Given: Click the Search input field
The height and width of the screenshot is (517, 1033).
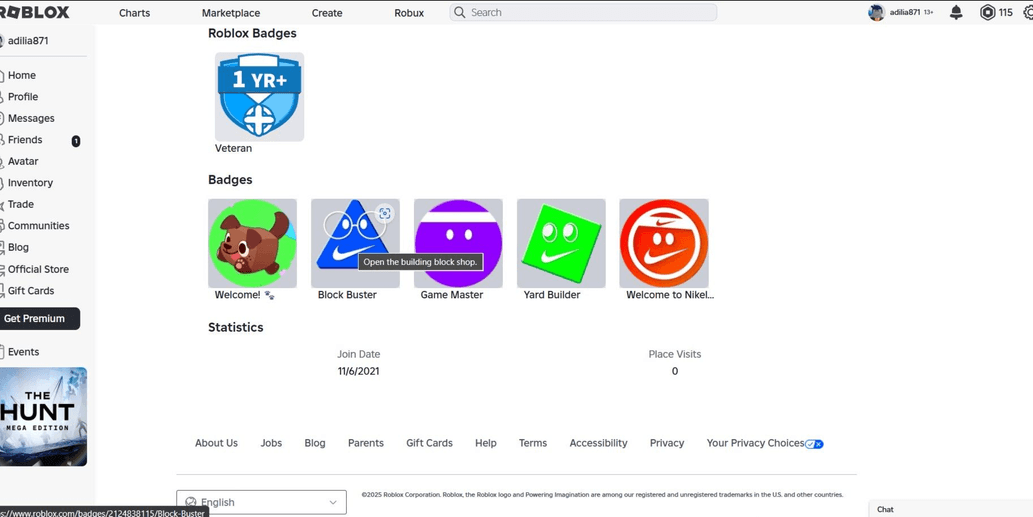Looking at the screenshot, I should (x=583, y=13).
